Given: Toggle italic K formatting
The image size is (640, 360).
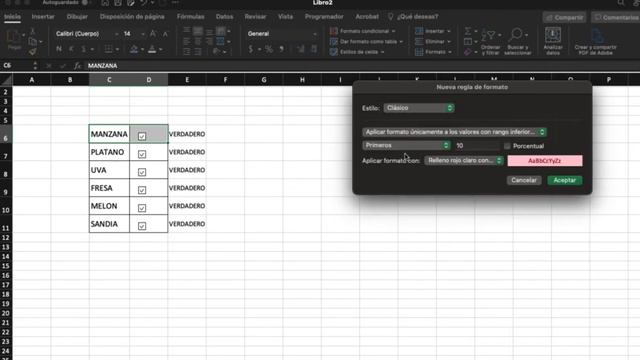Looking at the screenshot, I should 71,49.
